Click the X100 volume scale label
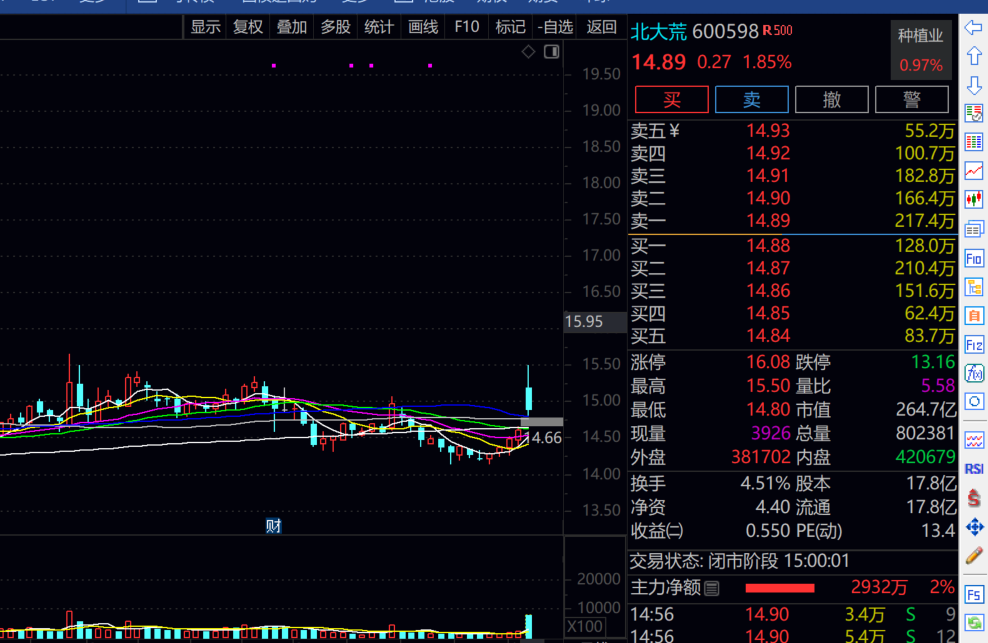 (x=585, y=627)
